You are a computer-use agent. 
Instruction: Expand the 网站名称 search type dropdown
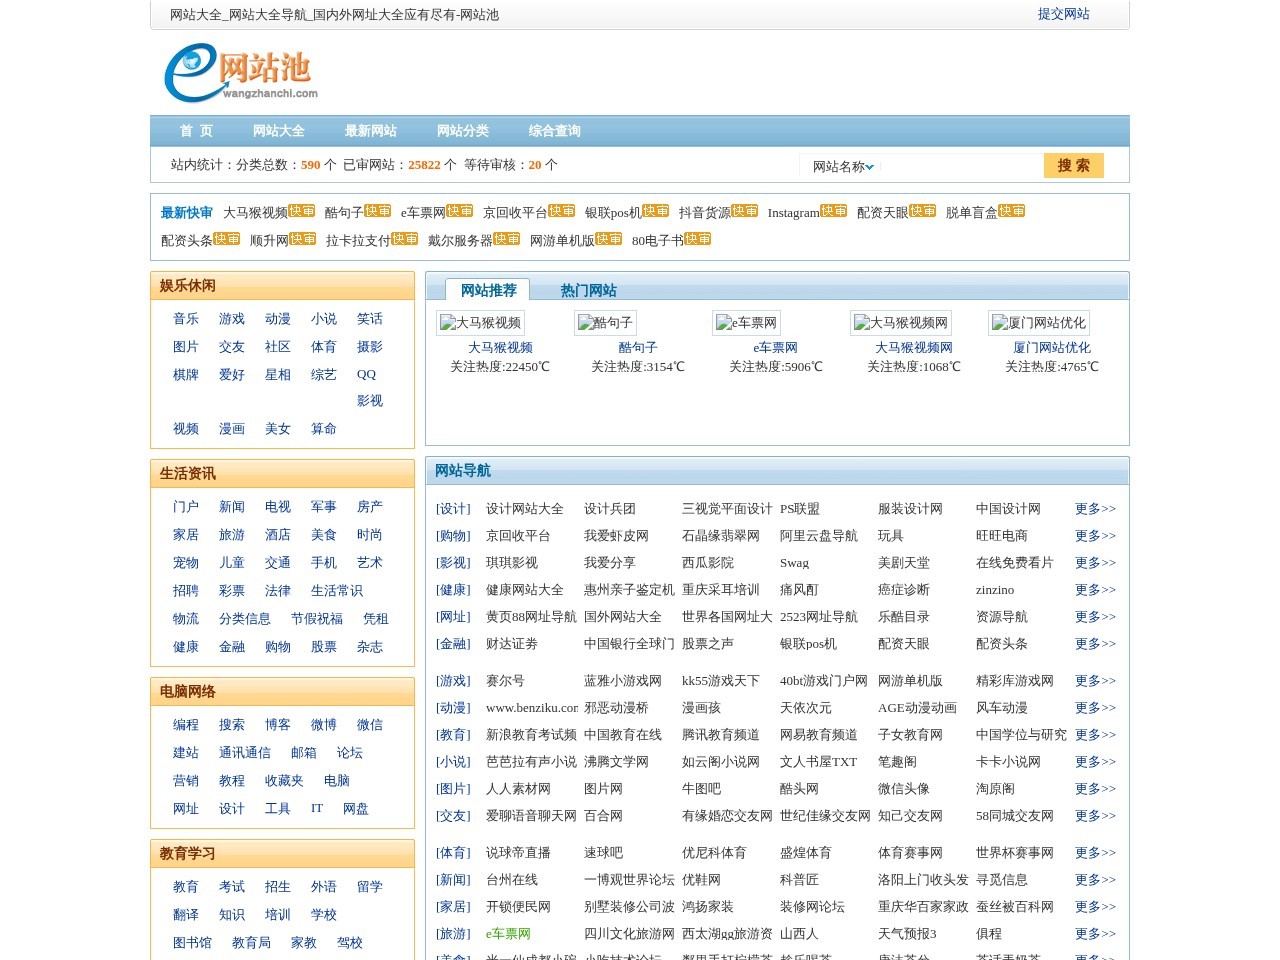pos(843,167)
